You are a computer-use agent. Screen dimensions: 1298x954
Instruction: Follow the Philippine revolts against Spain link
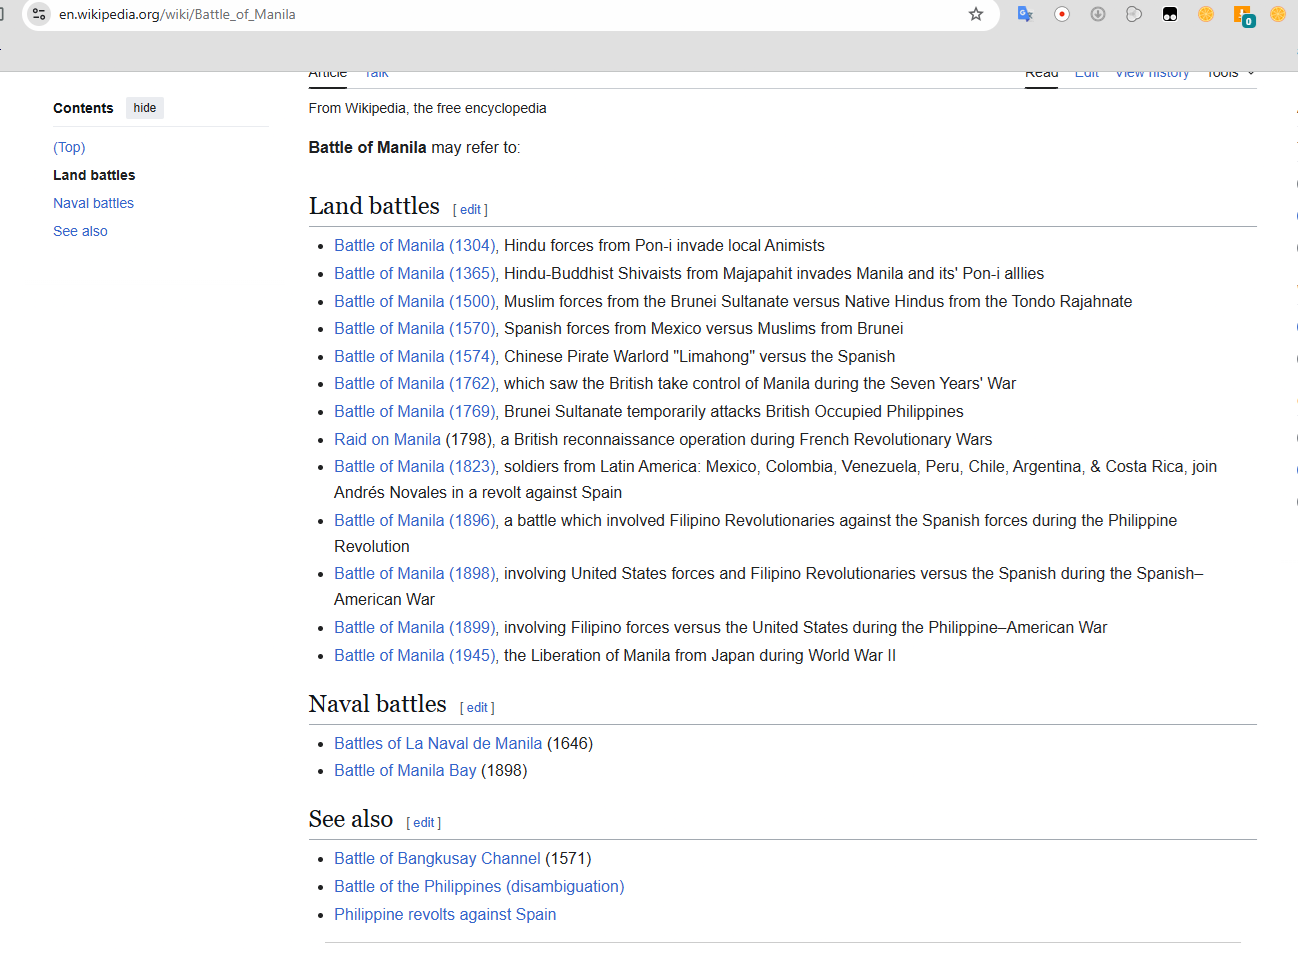point(444,915)
